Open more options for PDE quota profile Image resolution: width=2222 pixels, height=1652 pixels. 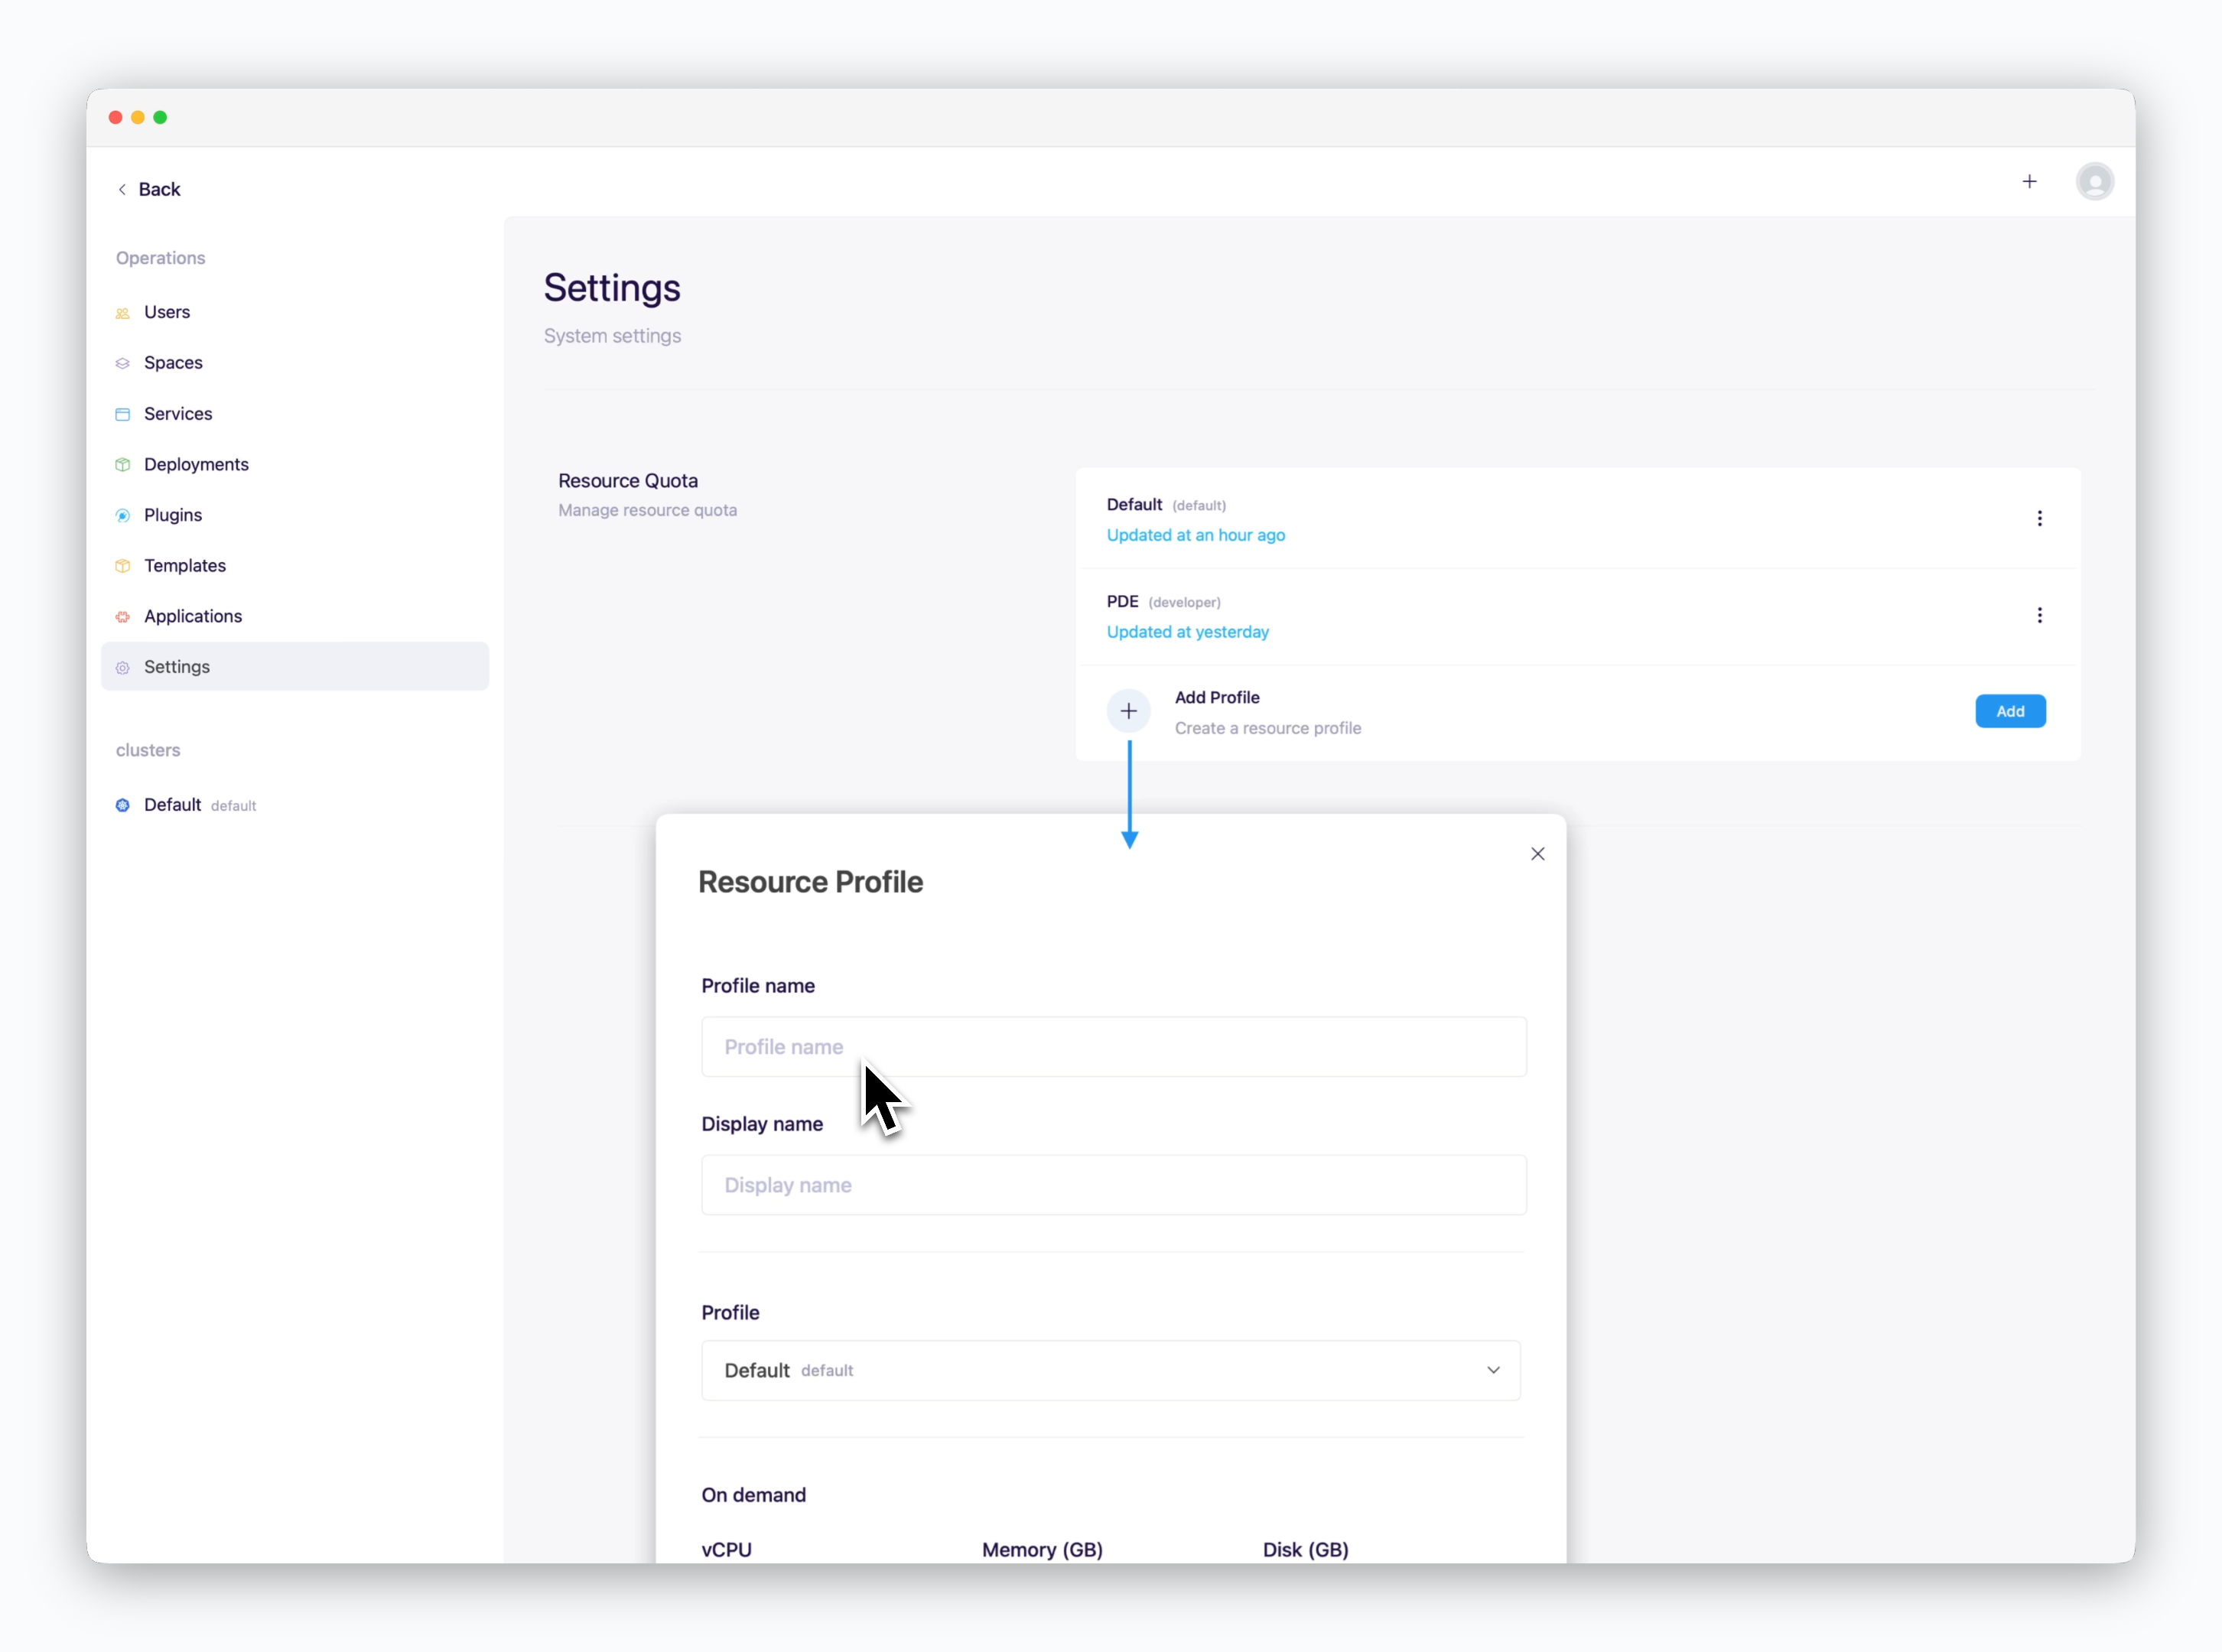(x=2039, y=615)
